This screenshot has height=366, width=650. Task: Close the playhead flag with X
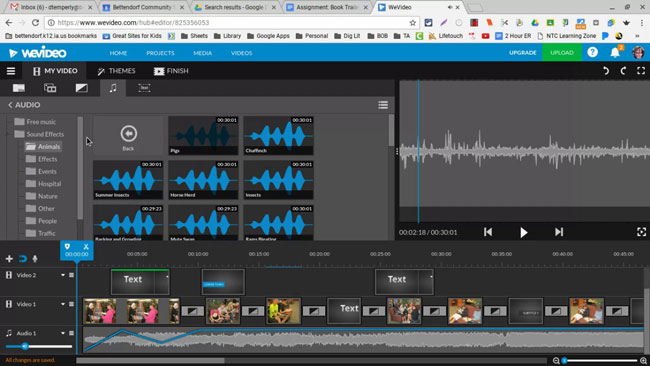click(x=86, y=246)
